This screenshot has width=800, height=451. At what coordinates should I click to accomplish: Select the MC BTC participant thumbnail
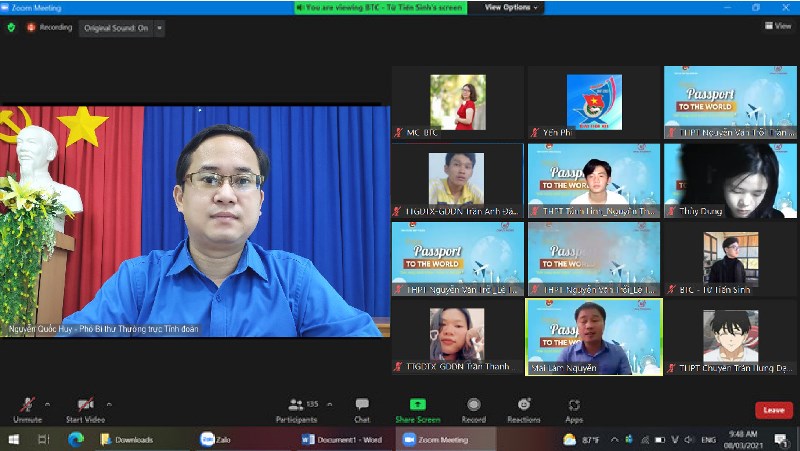[x=457, y=102]
